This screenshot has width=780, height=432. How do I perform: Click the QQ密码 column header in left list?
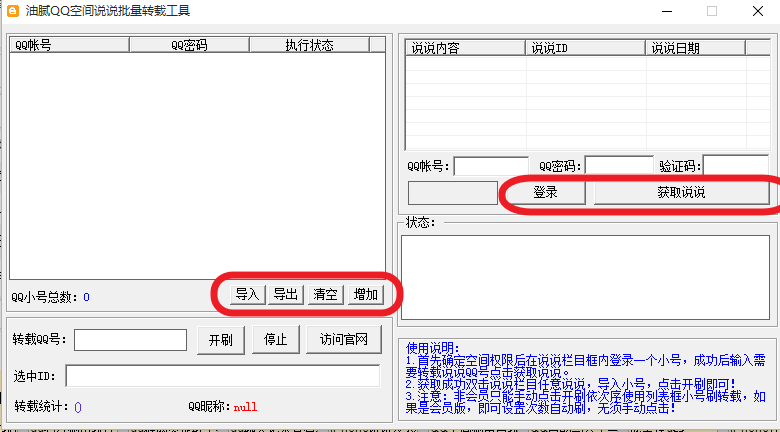[x=190, y=45]
